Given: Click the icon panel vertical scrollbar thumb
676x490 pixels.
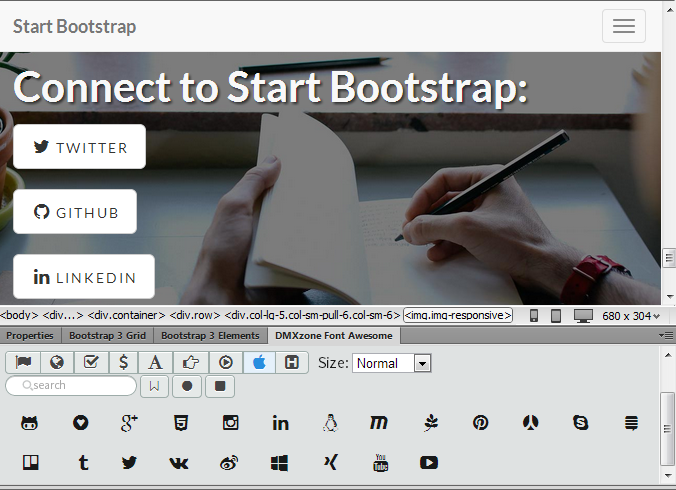Looking at the screenshot, I should click(668, 428).
